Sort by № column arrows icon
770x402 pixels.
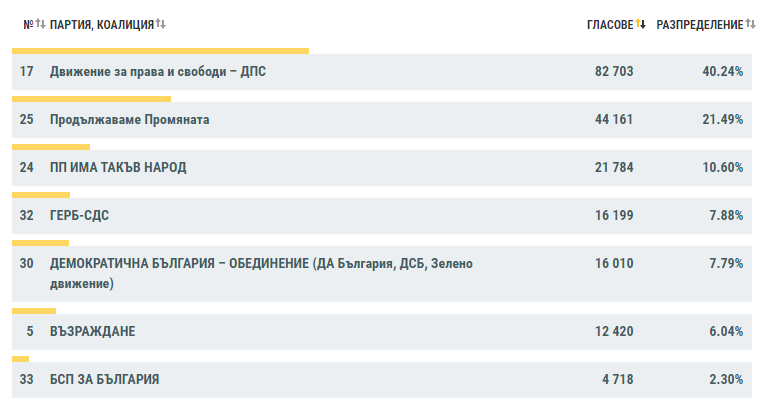pyautogui.click(x=40, y=24)
